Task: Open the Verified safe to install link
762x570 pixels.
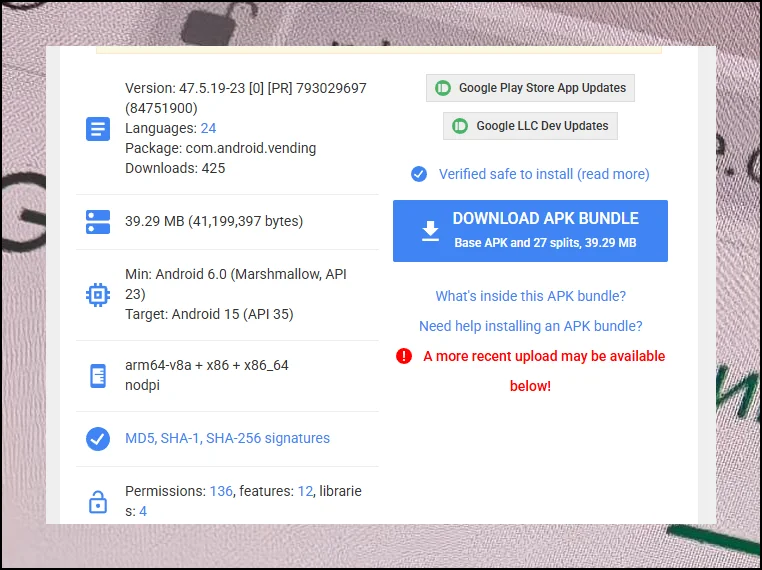Action: click(544, 174)
